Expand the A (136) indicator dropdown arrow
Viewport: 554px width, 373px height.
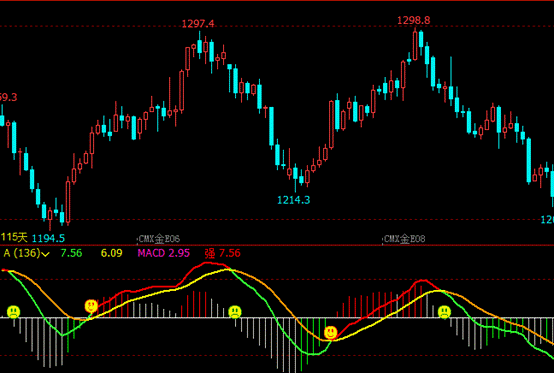[46, 254]
